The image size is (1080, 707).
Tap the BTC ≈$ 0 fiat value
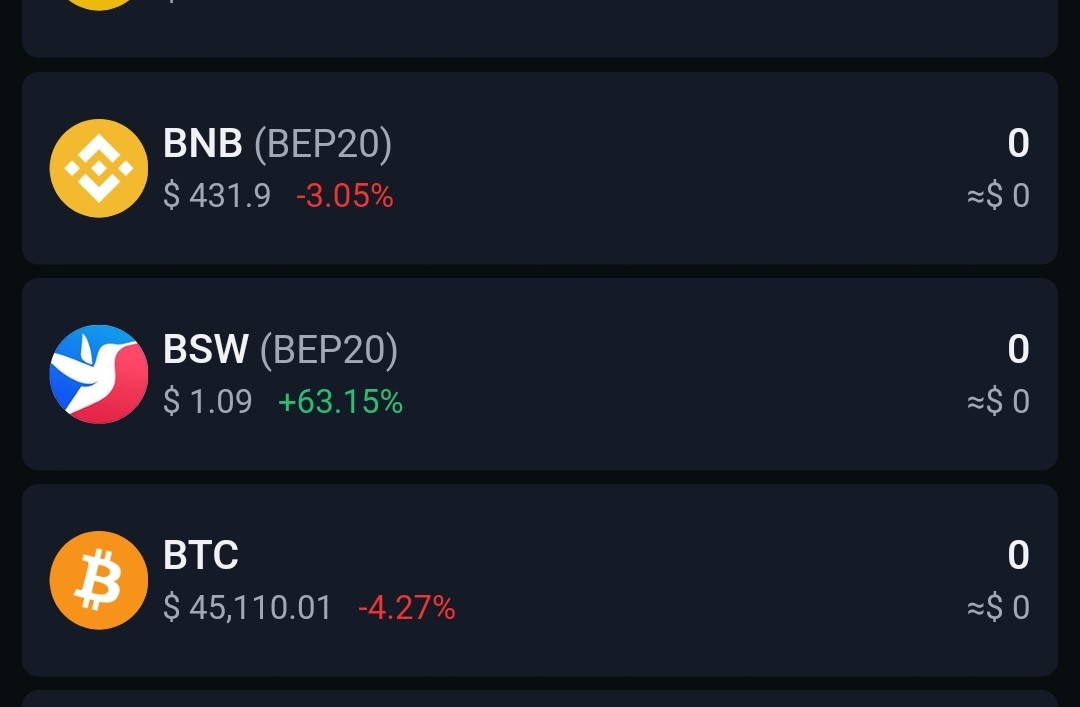click(998, 608)
